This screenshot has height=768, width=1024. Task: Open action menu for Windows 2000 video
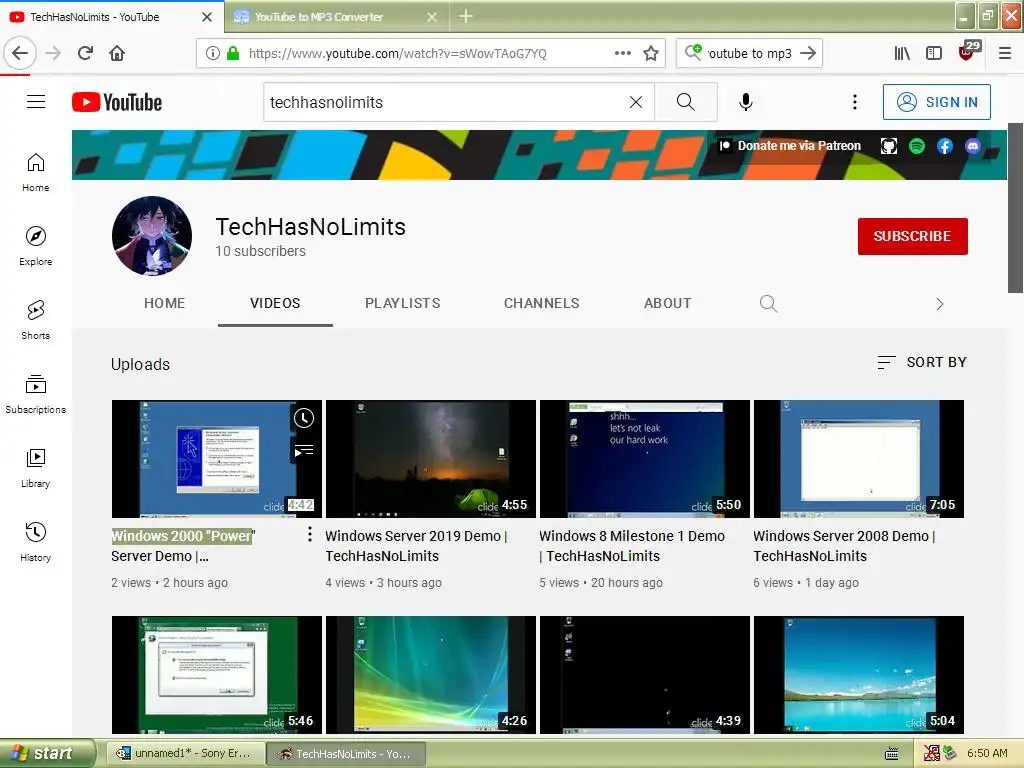point(310,535)
